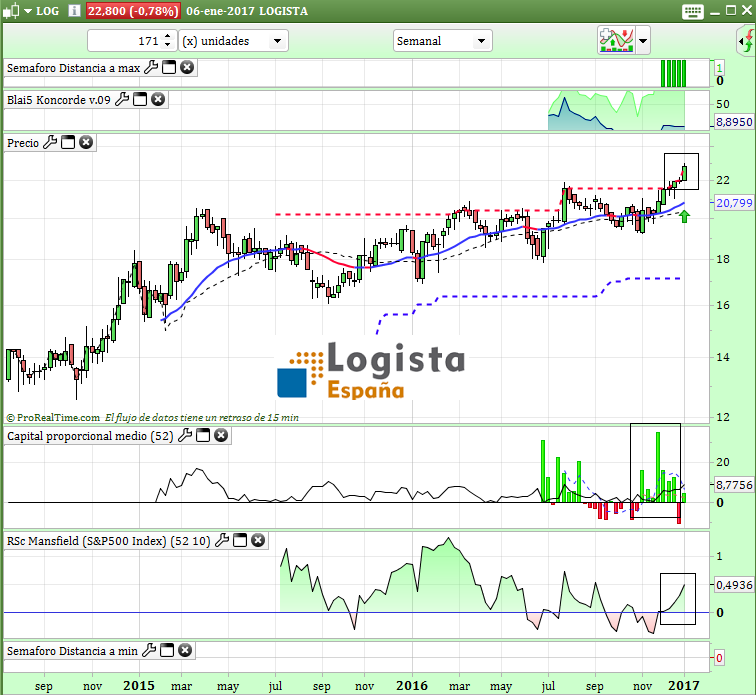Open settings wrench for RSc Mansfield panel
The height and width of the screenshot is (695, 756).
pos(222,541)
